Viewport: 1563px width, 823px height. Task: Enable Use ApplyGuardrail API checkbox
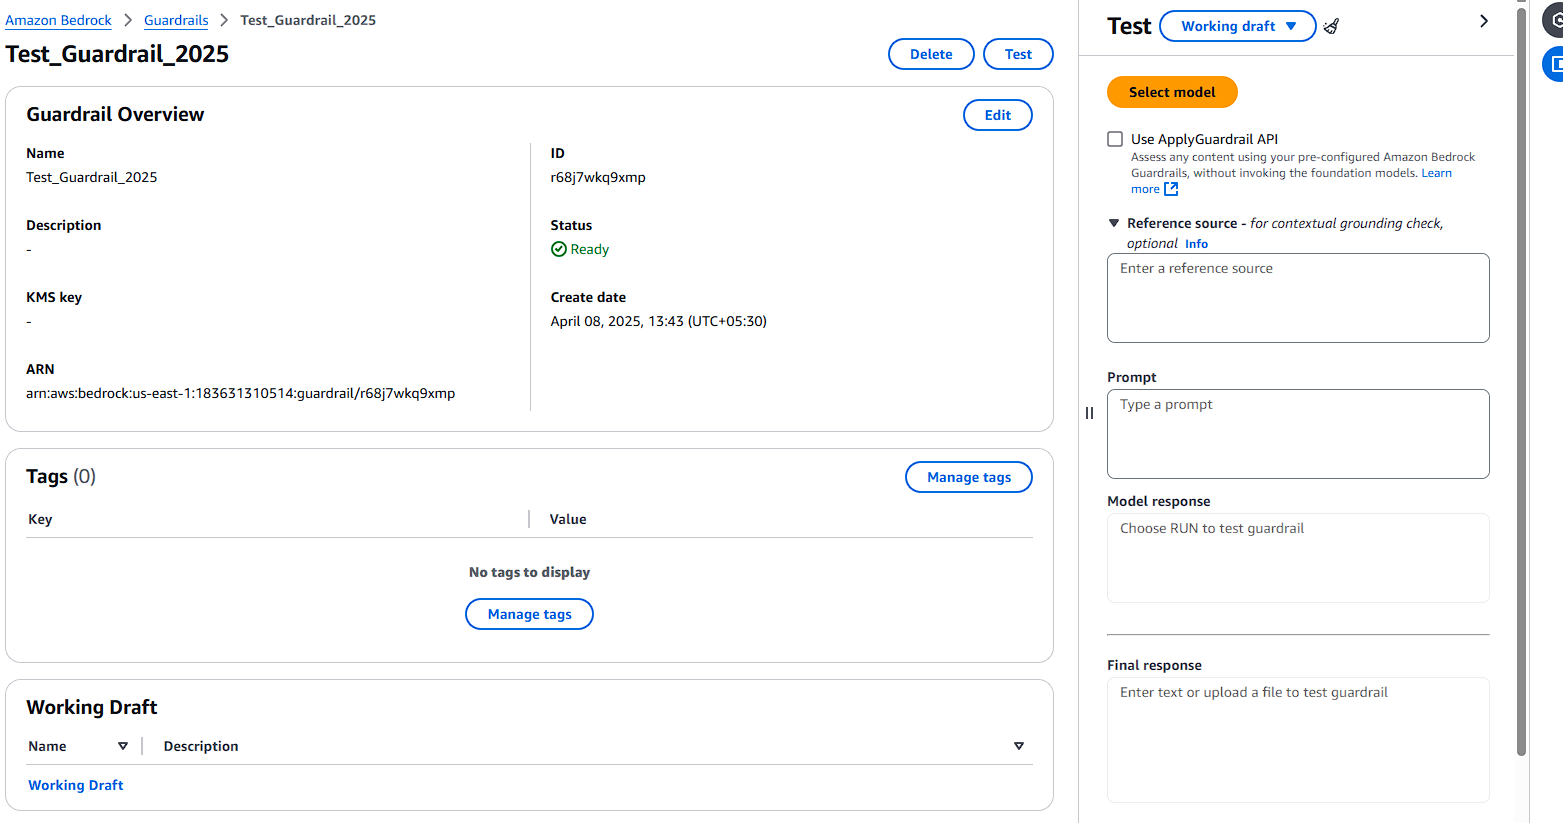(1115, 139)
